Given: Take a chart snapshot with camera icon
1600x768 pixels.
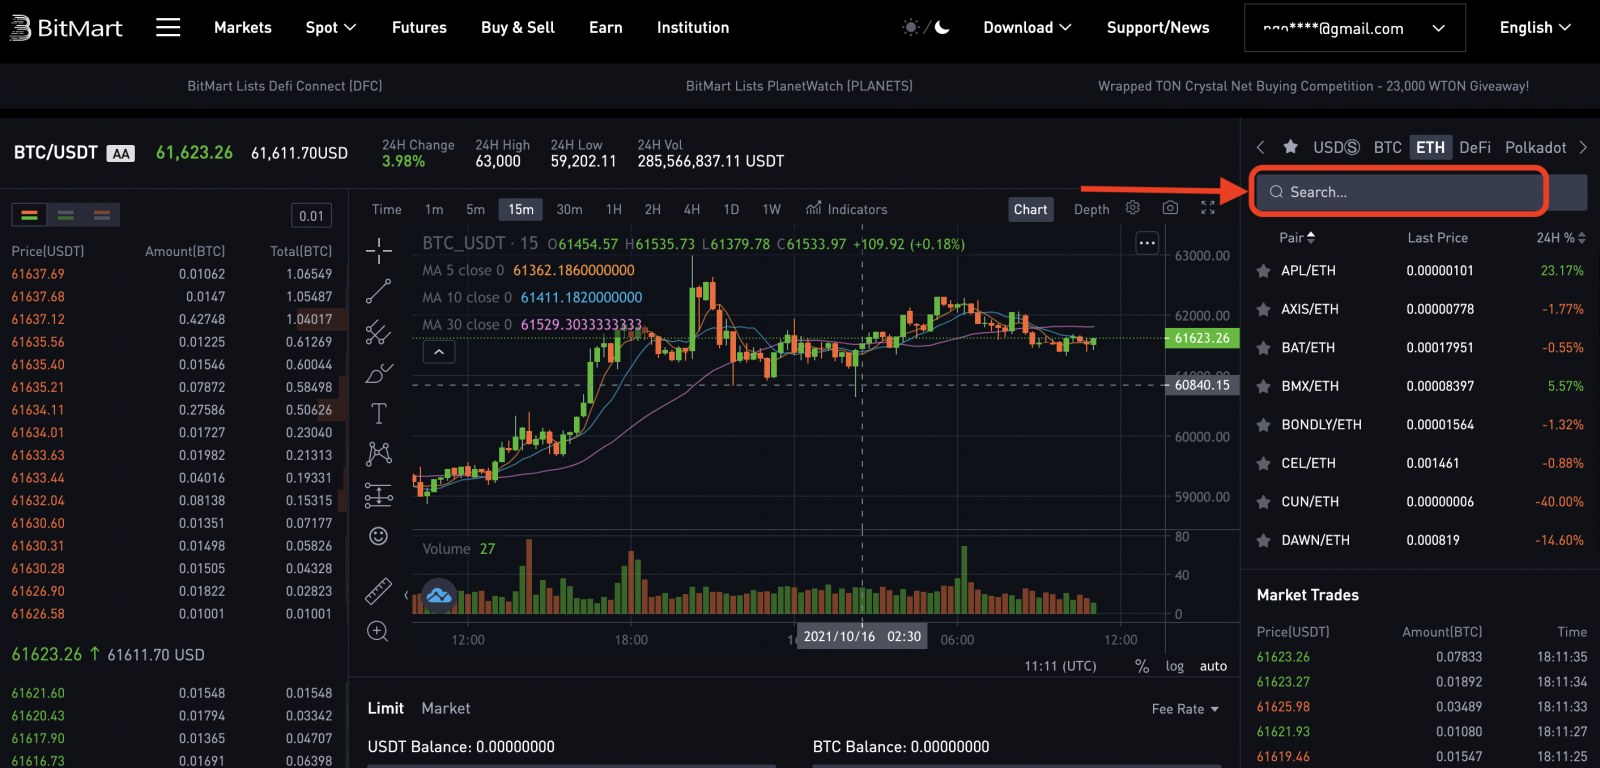Looking at the screenshot, I should (1170, 208).
